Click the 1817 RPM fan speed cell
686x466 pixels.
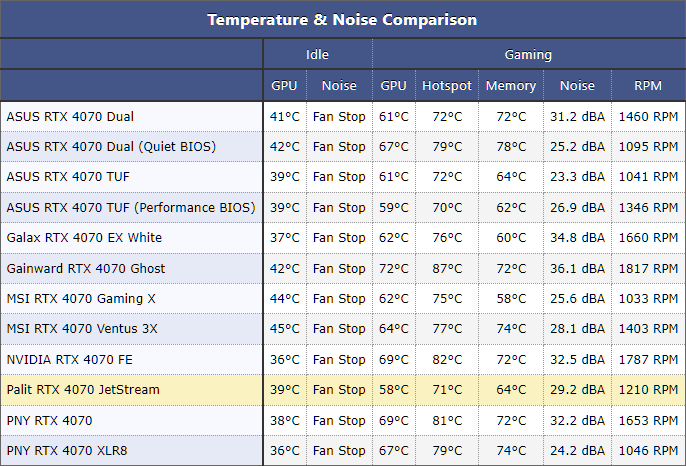(x=648, y=268)
